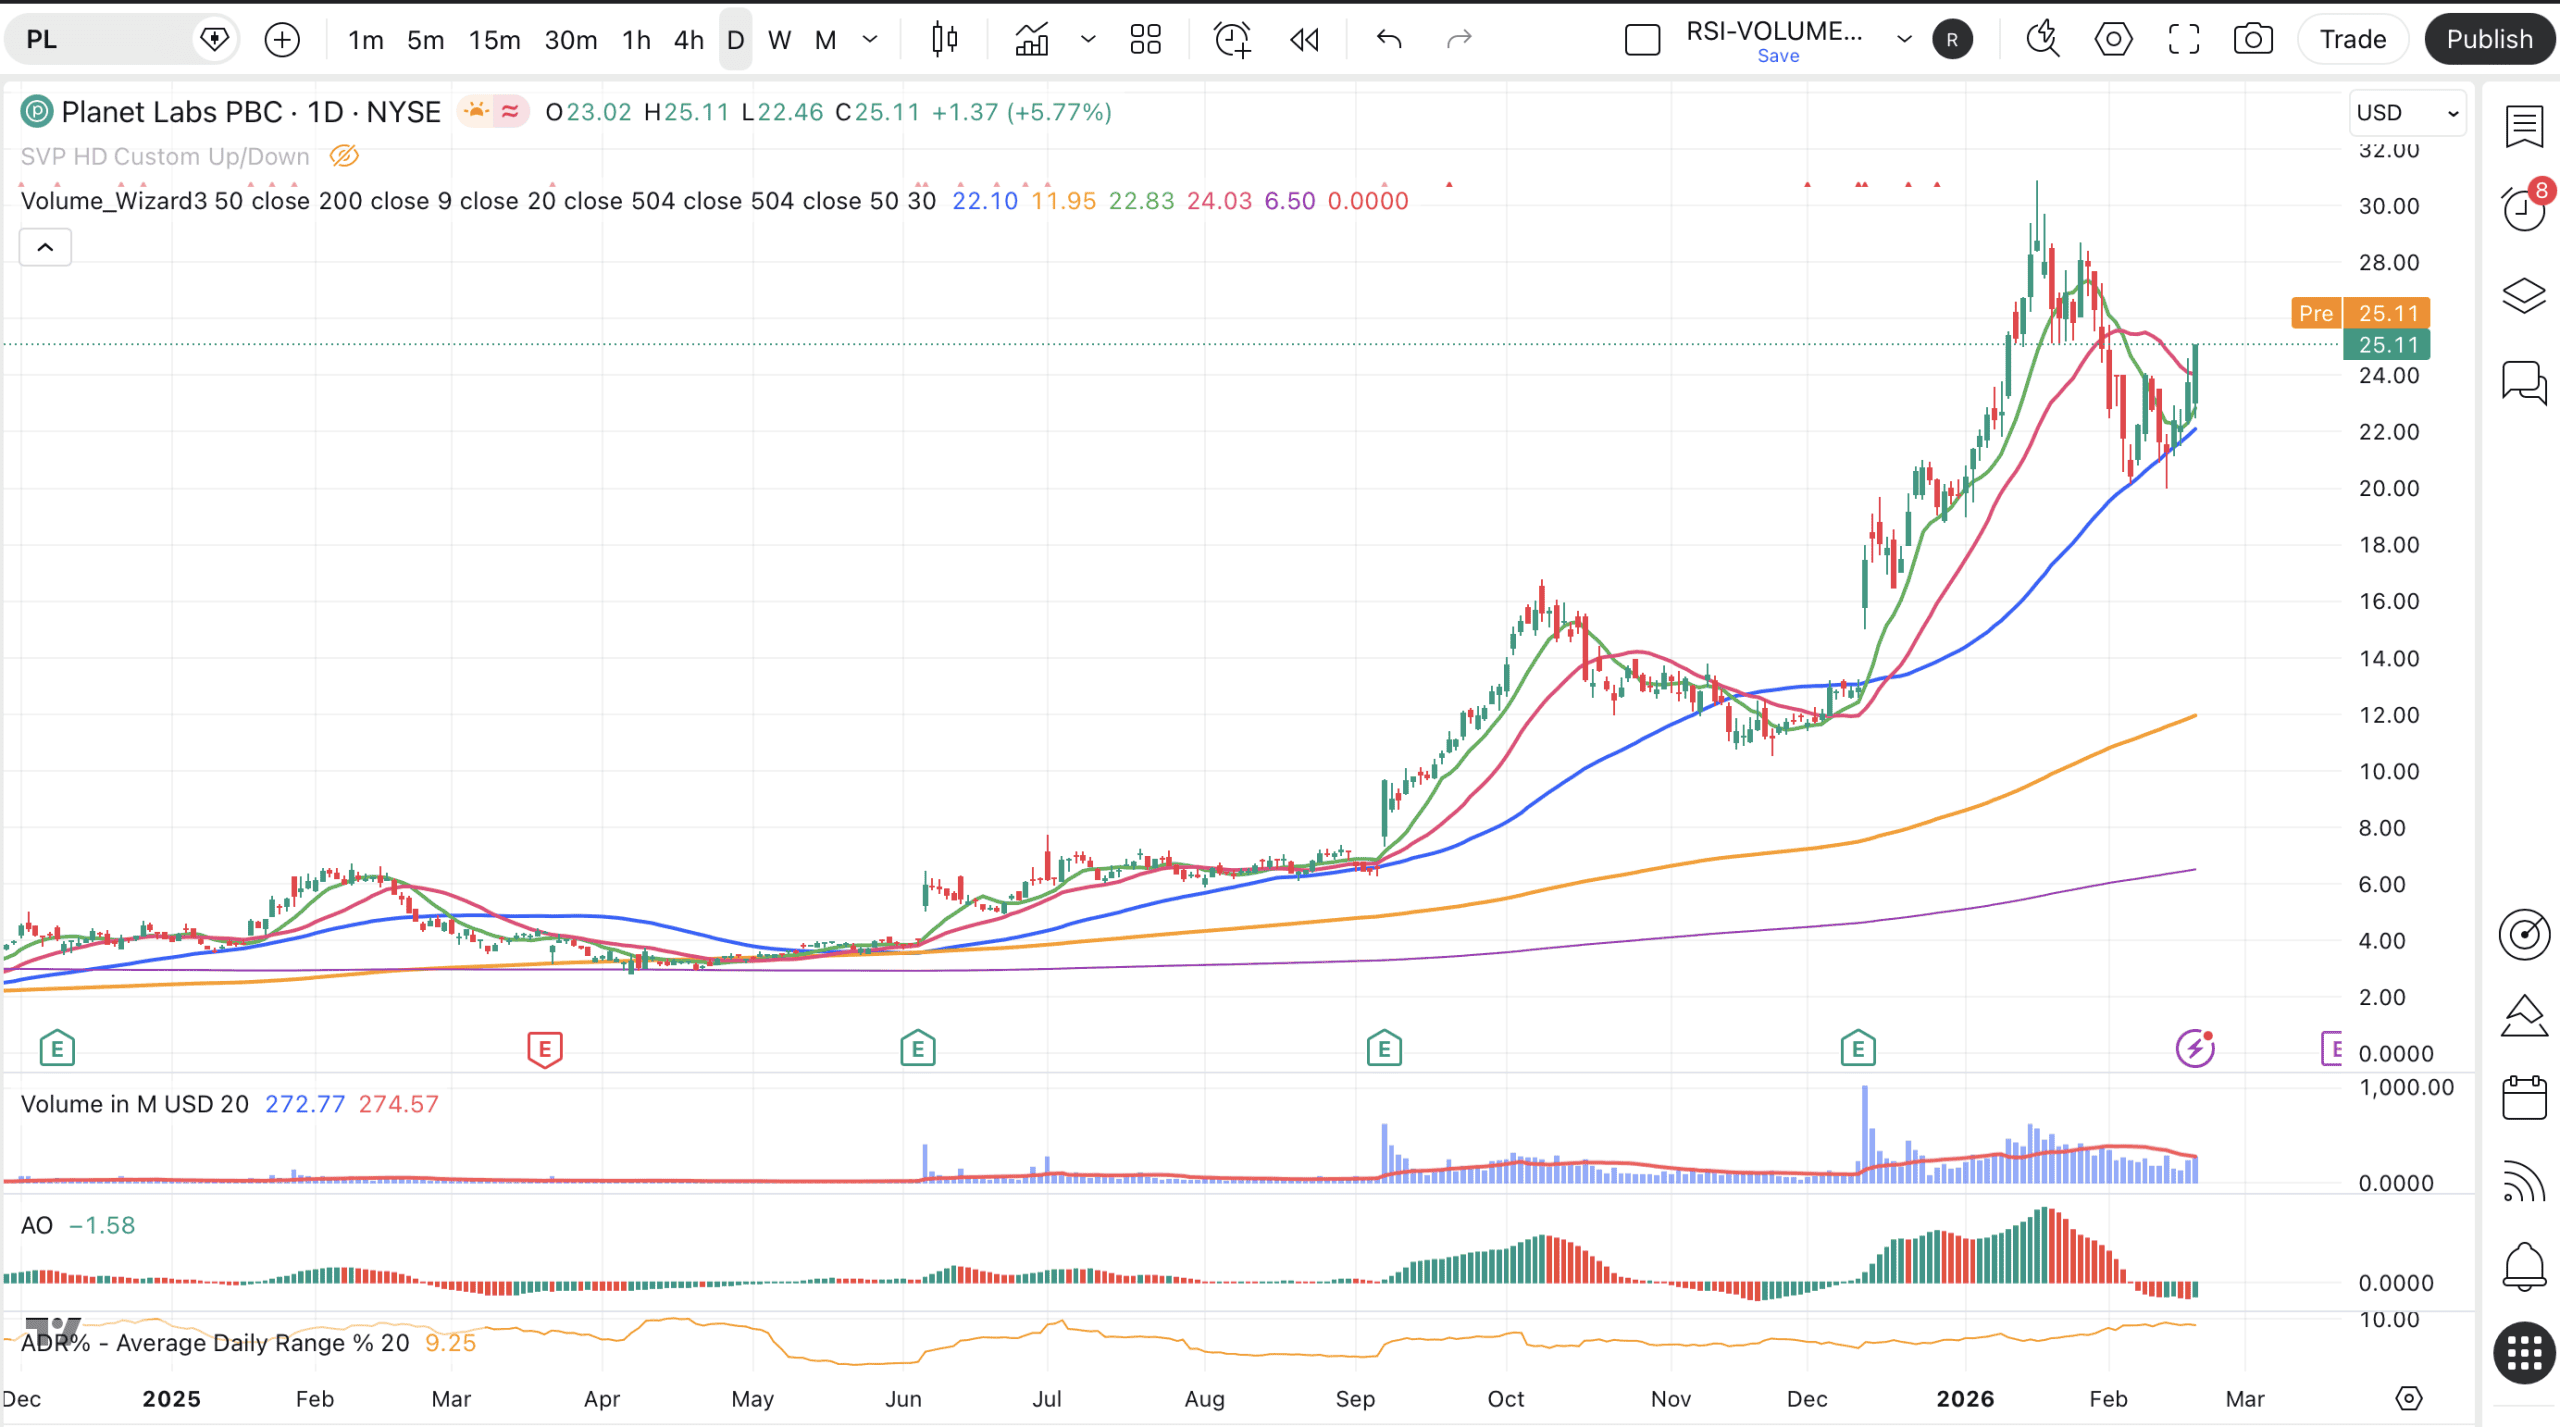
Task: Open the Indicators chart icon
Action: 1032,40
